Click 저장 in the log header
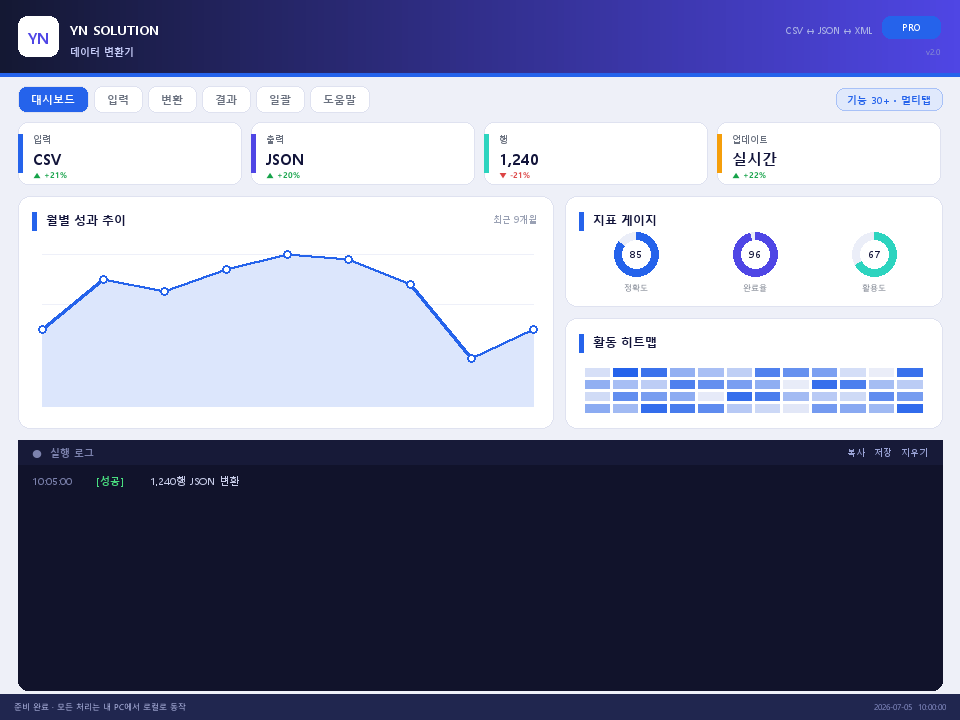Screen dimensions: 960x720 (x=883, y=452)
